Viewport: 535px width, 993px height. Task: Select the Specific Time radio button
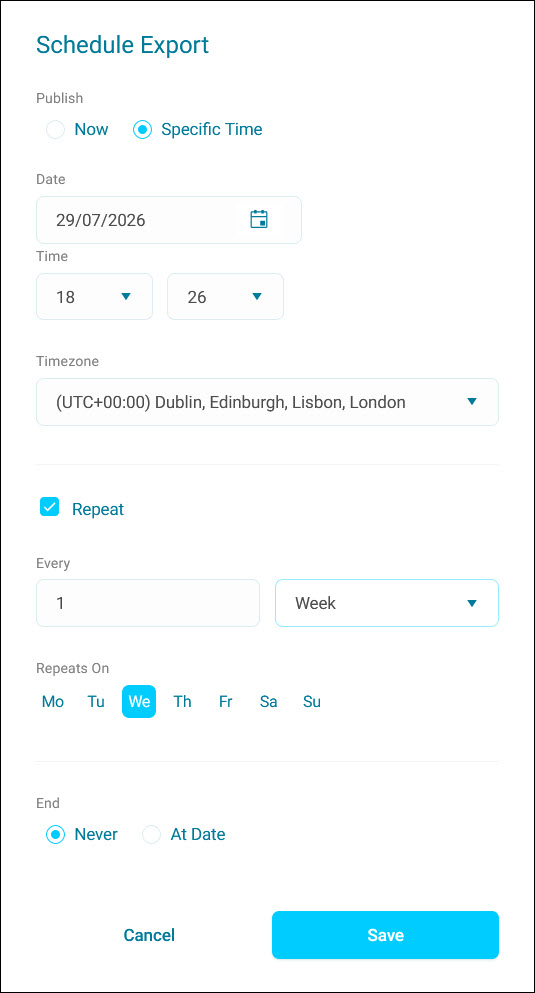[142, 130]
